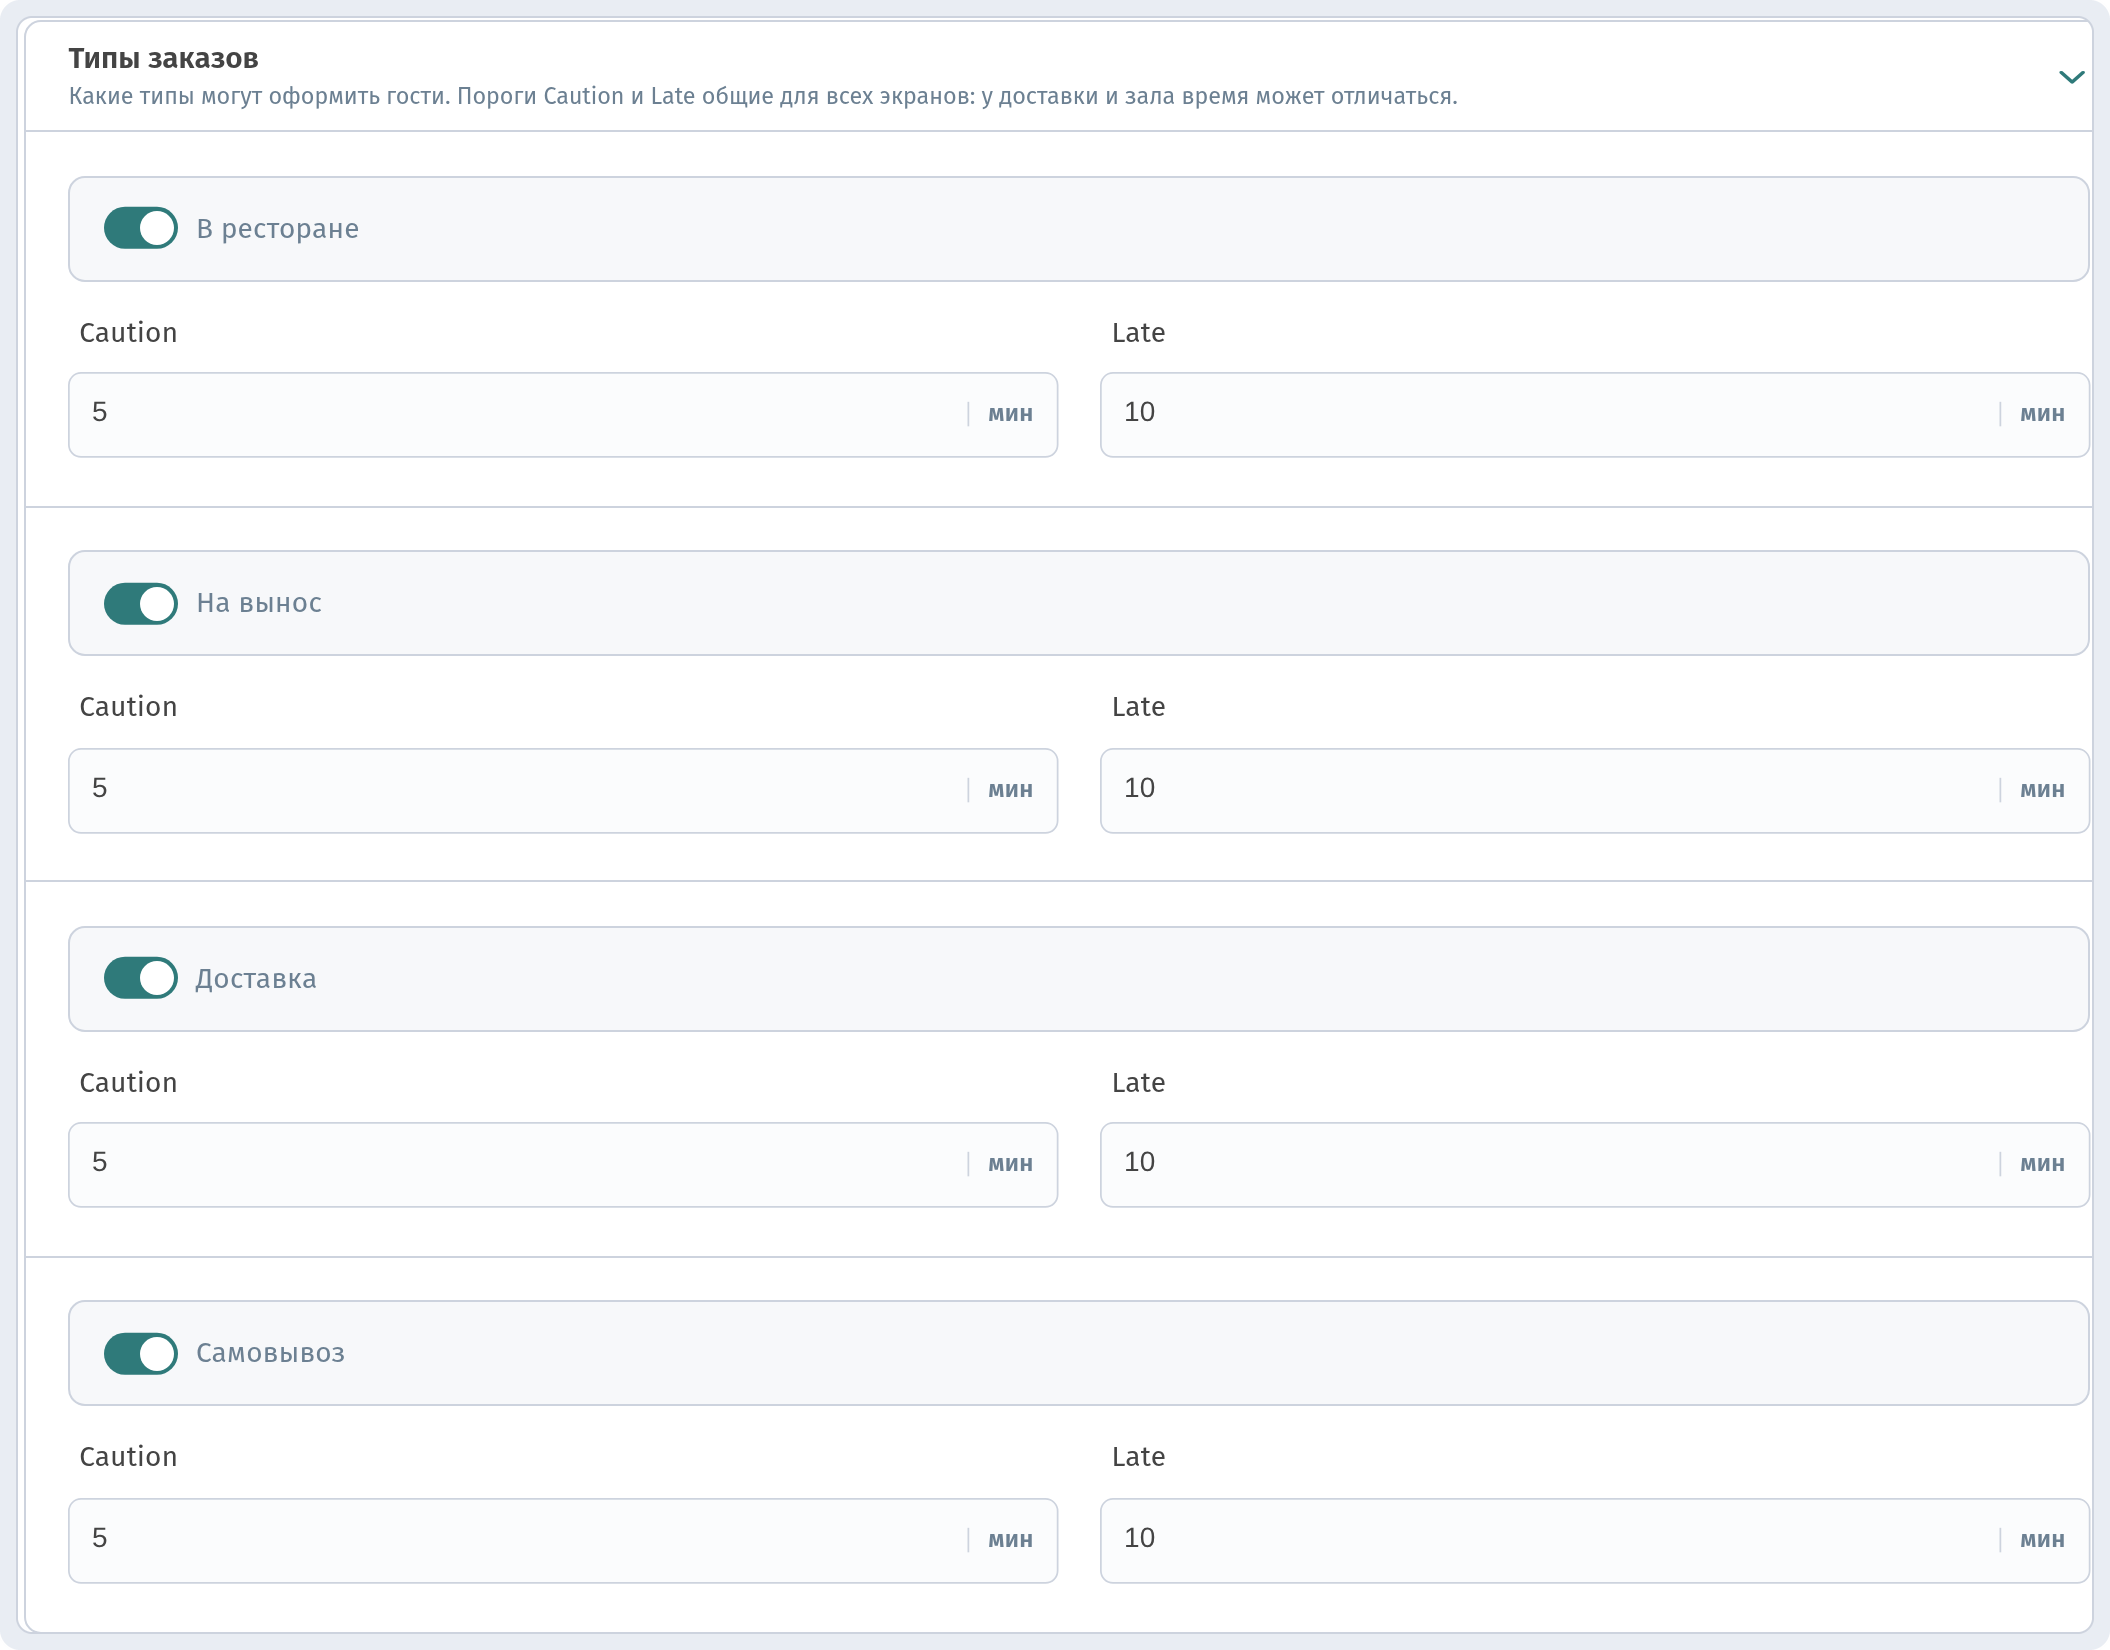2110x1650 pixels.
Task: Click the Late input under Доставка
Action: 1594,1164
